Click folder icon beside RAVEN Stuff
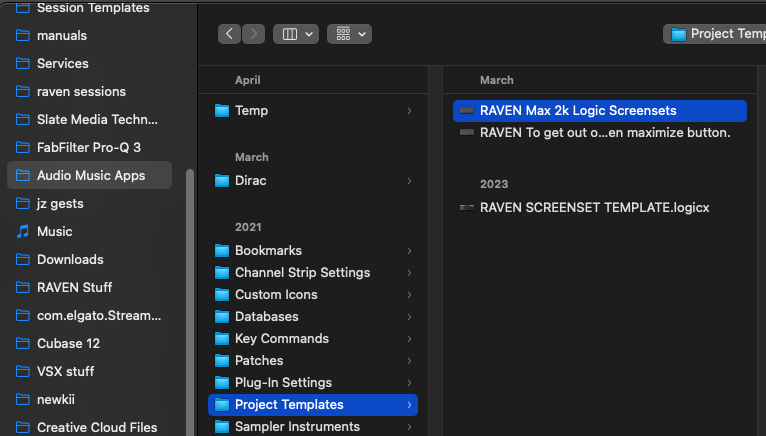Image resolution: width=766 pixels, height=436 pixels. pyautogui.click(x=22, y=287)
